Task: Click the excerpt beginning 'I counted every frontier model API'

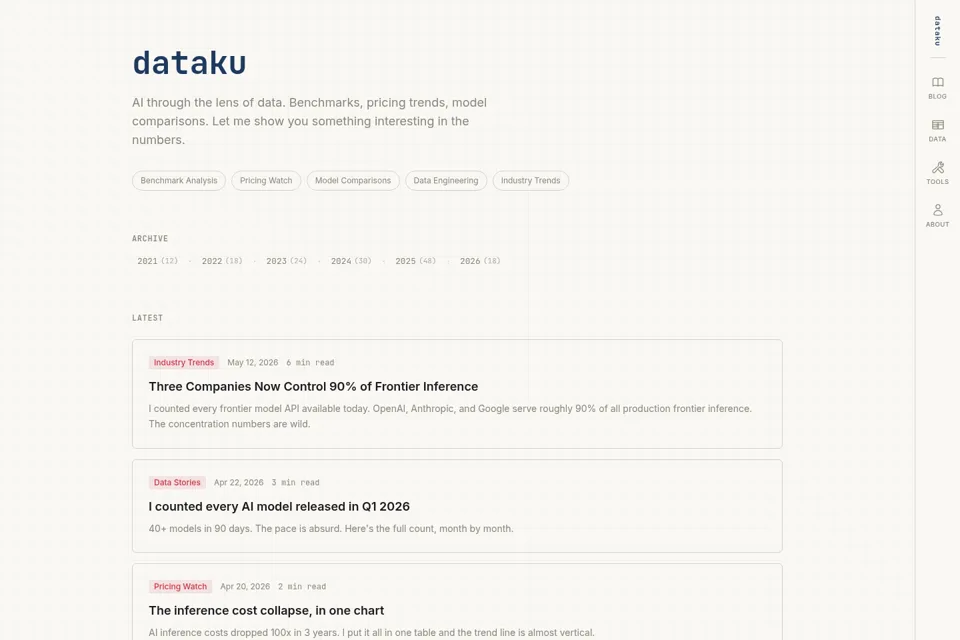Action: coord(450,416)
